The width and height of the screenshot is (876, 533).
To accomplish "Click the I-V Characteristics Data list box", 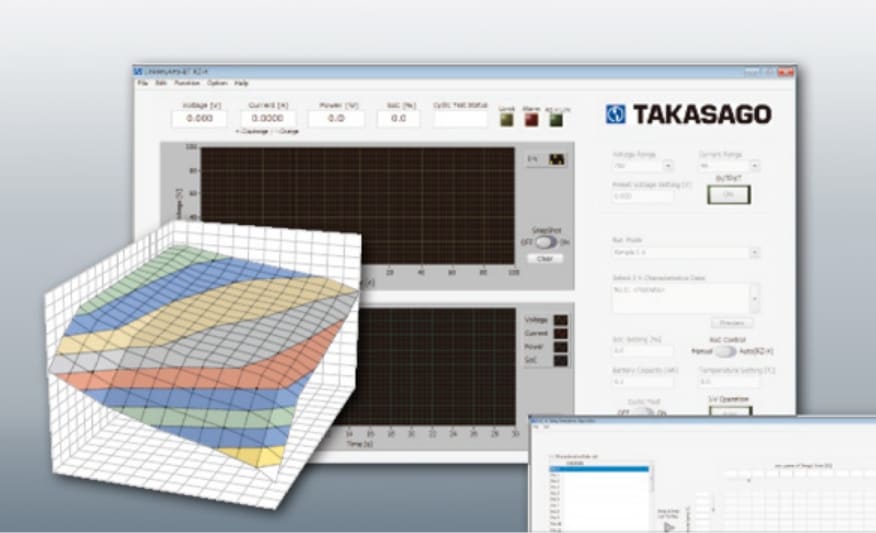I will [680, 298].
